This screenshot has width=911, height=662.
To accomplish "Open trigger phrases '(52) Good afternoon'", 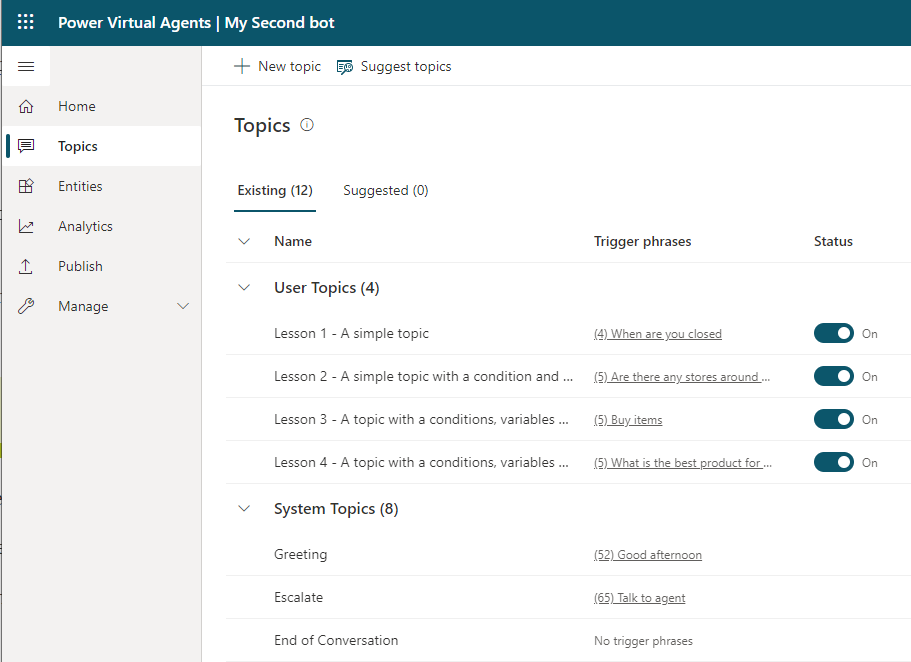I will pyautogui.click(x=648, y=554).
